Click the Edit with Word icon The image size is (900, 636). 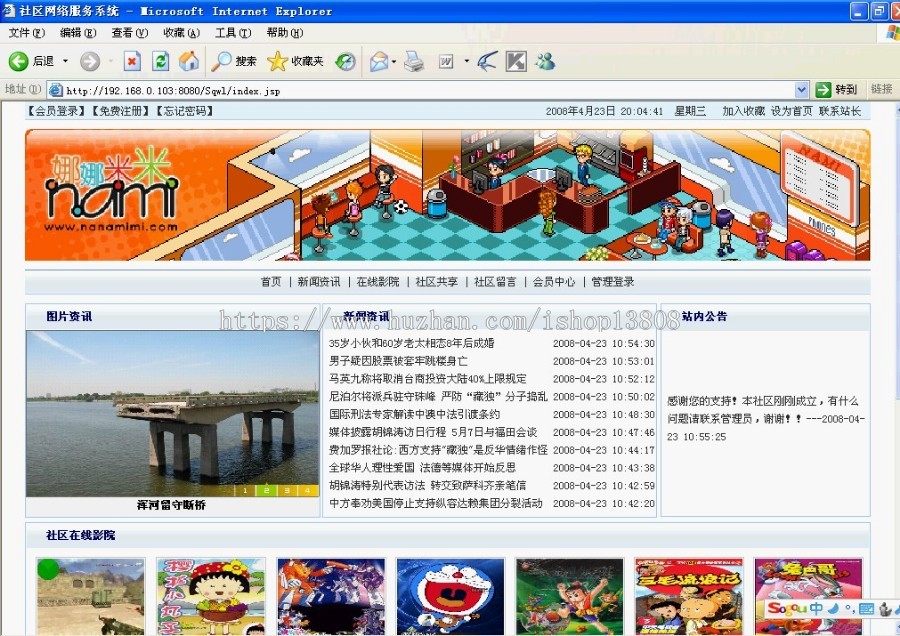(x=445, y=61)
